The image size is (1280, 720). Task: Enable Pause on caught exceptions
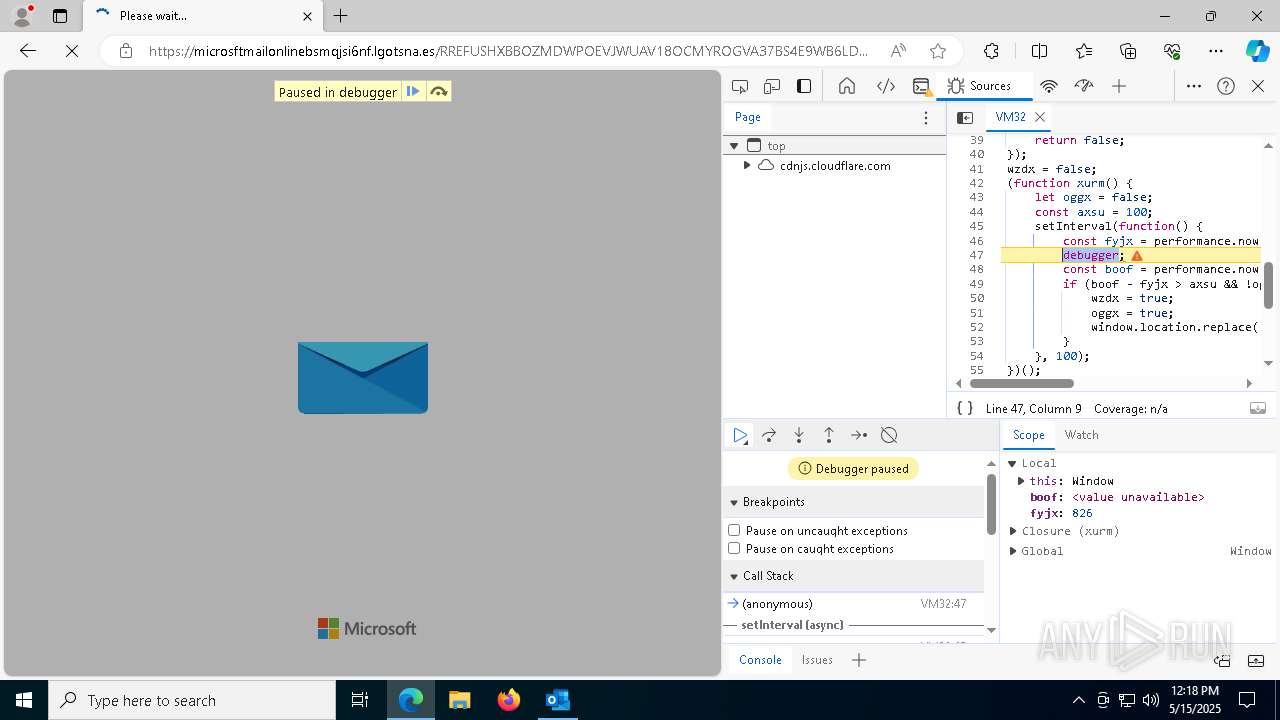click(x=734, y=548)
